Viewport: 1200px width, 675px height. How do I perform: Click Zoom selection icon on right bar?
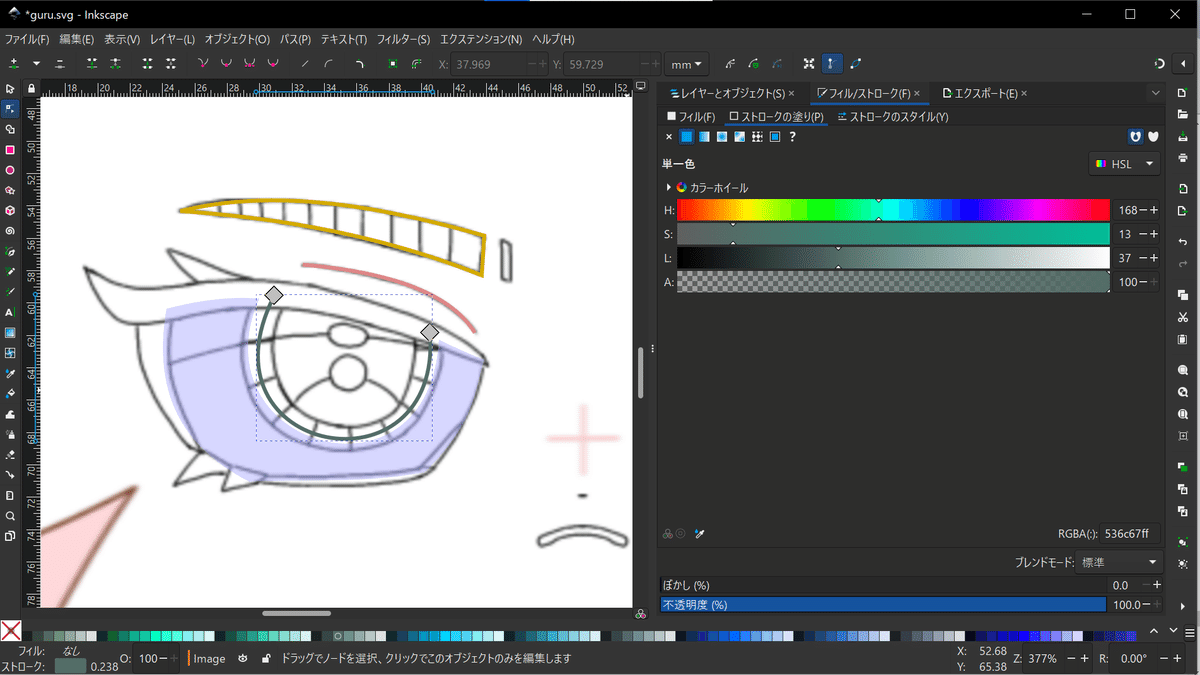tap(1183, 369)
